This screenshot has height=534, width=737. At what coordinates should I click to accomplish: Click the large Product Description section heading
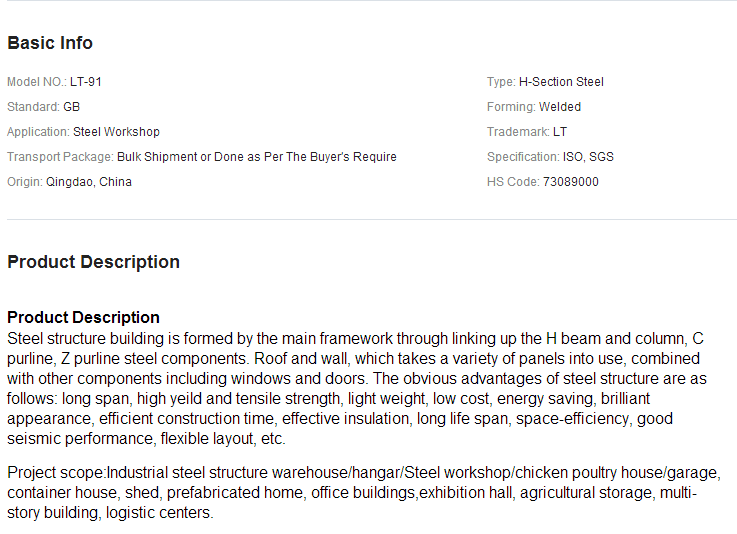pos(94,262)
